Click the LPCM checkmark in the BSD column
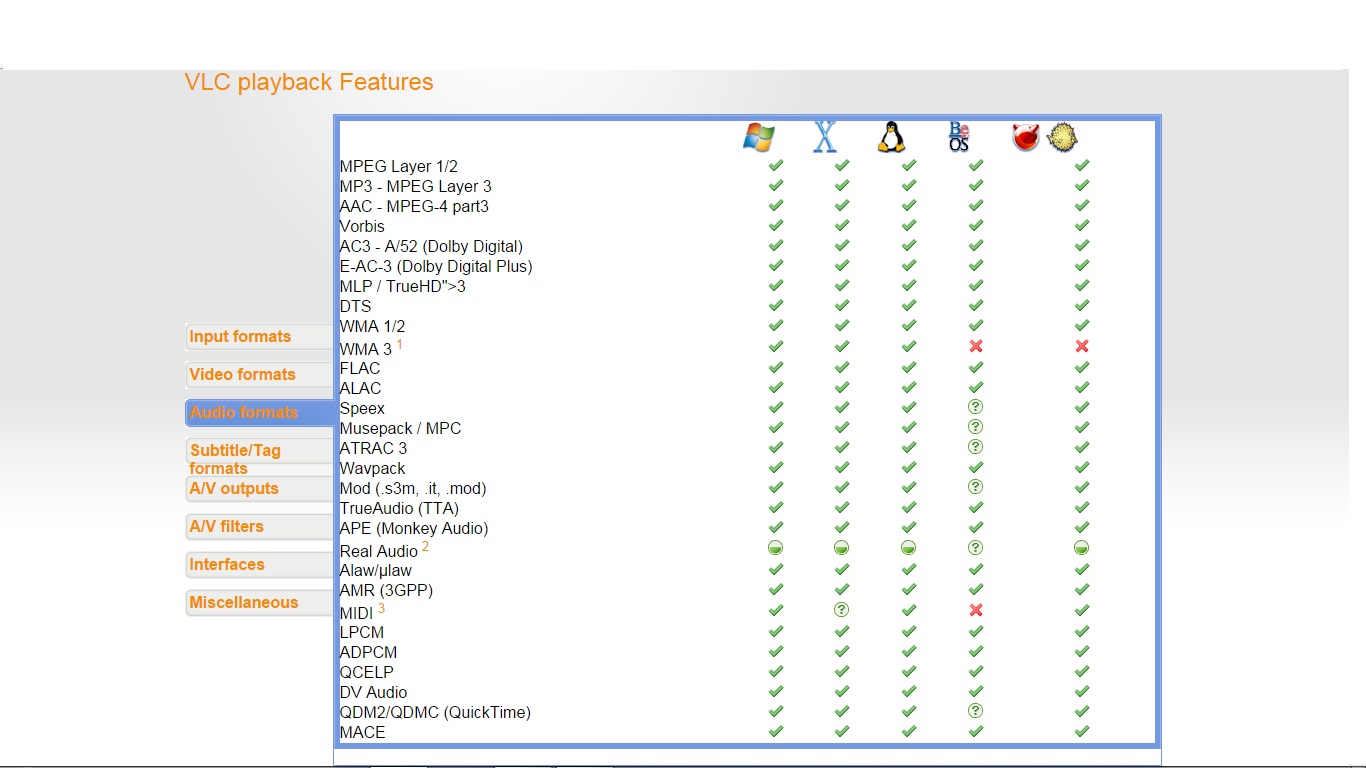The image size is (1366, 768). pos(1081,631)
